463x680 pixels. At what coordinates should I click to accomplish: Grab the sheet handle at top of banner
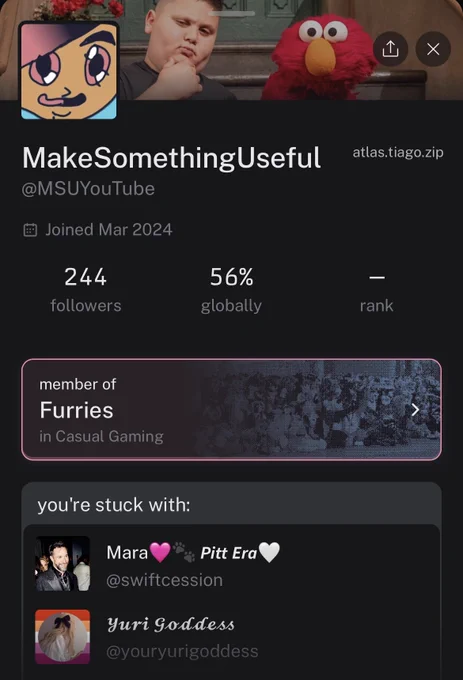(x=232, y=14)
